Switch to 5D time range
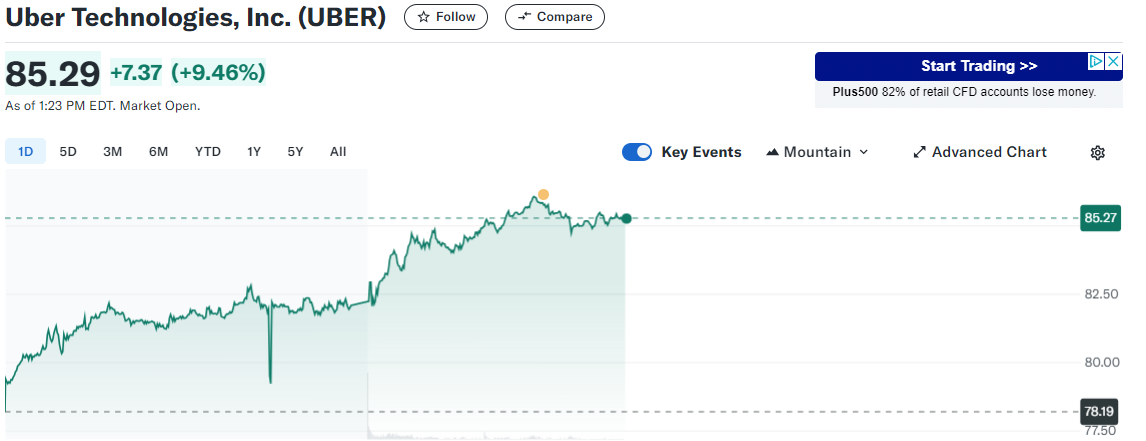 [x=68, y=152]
